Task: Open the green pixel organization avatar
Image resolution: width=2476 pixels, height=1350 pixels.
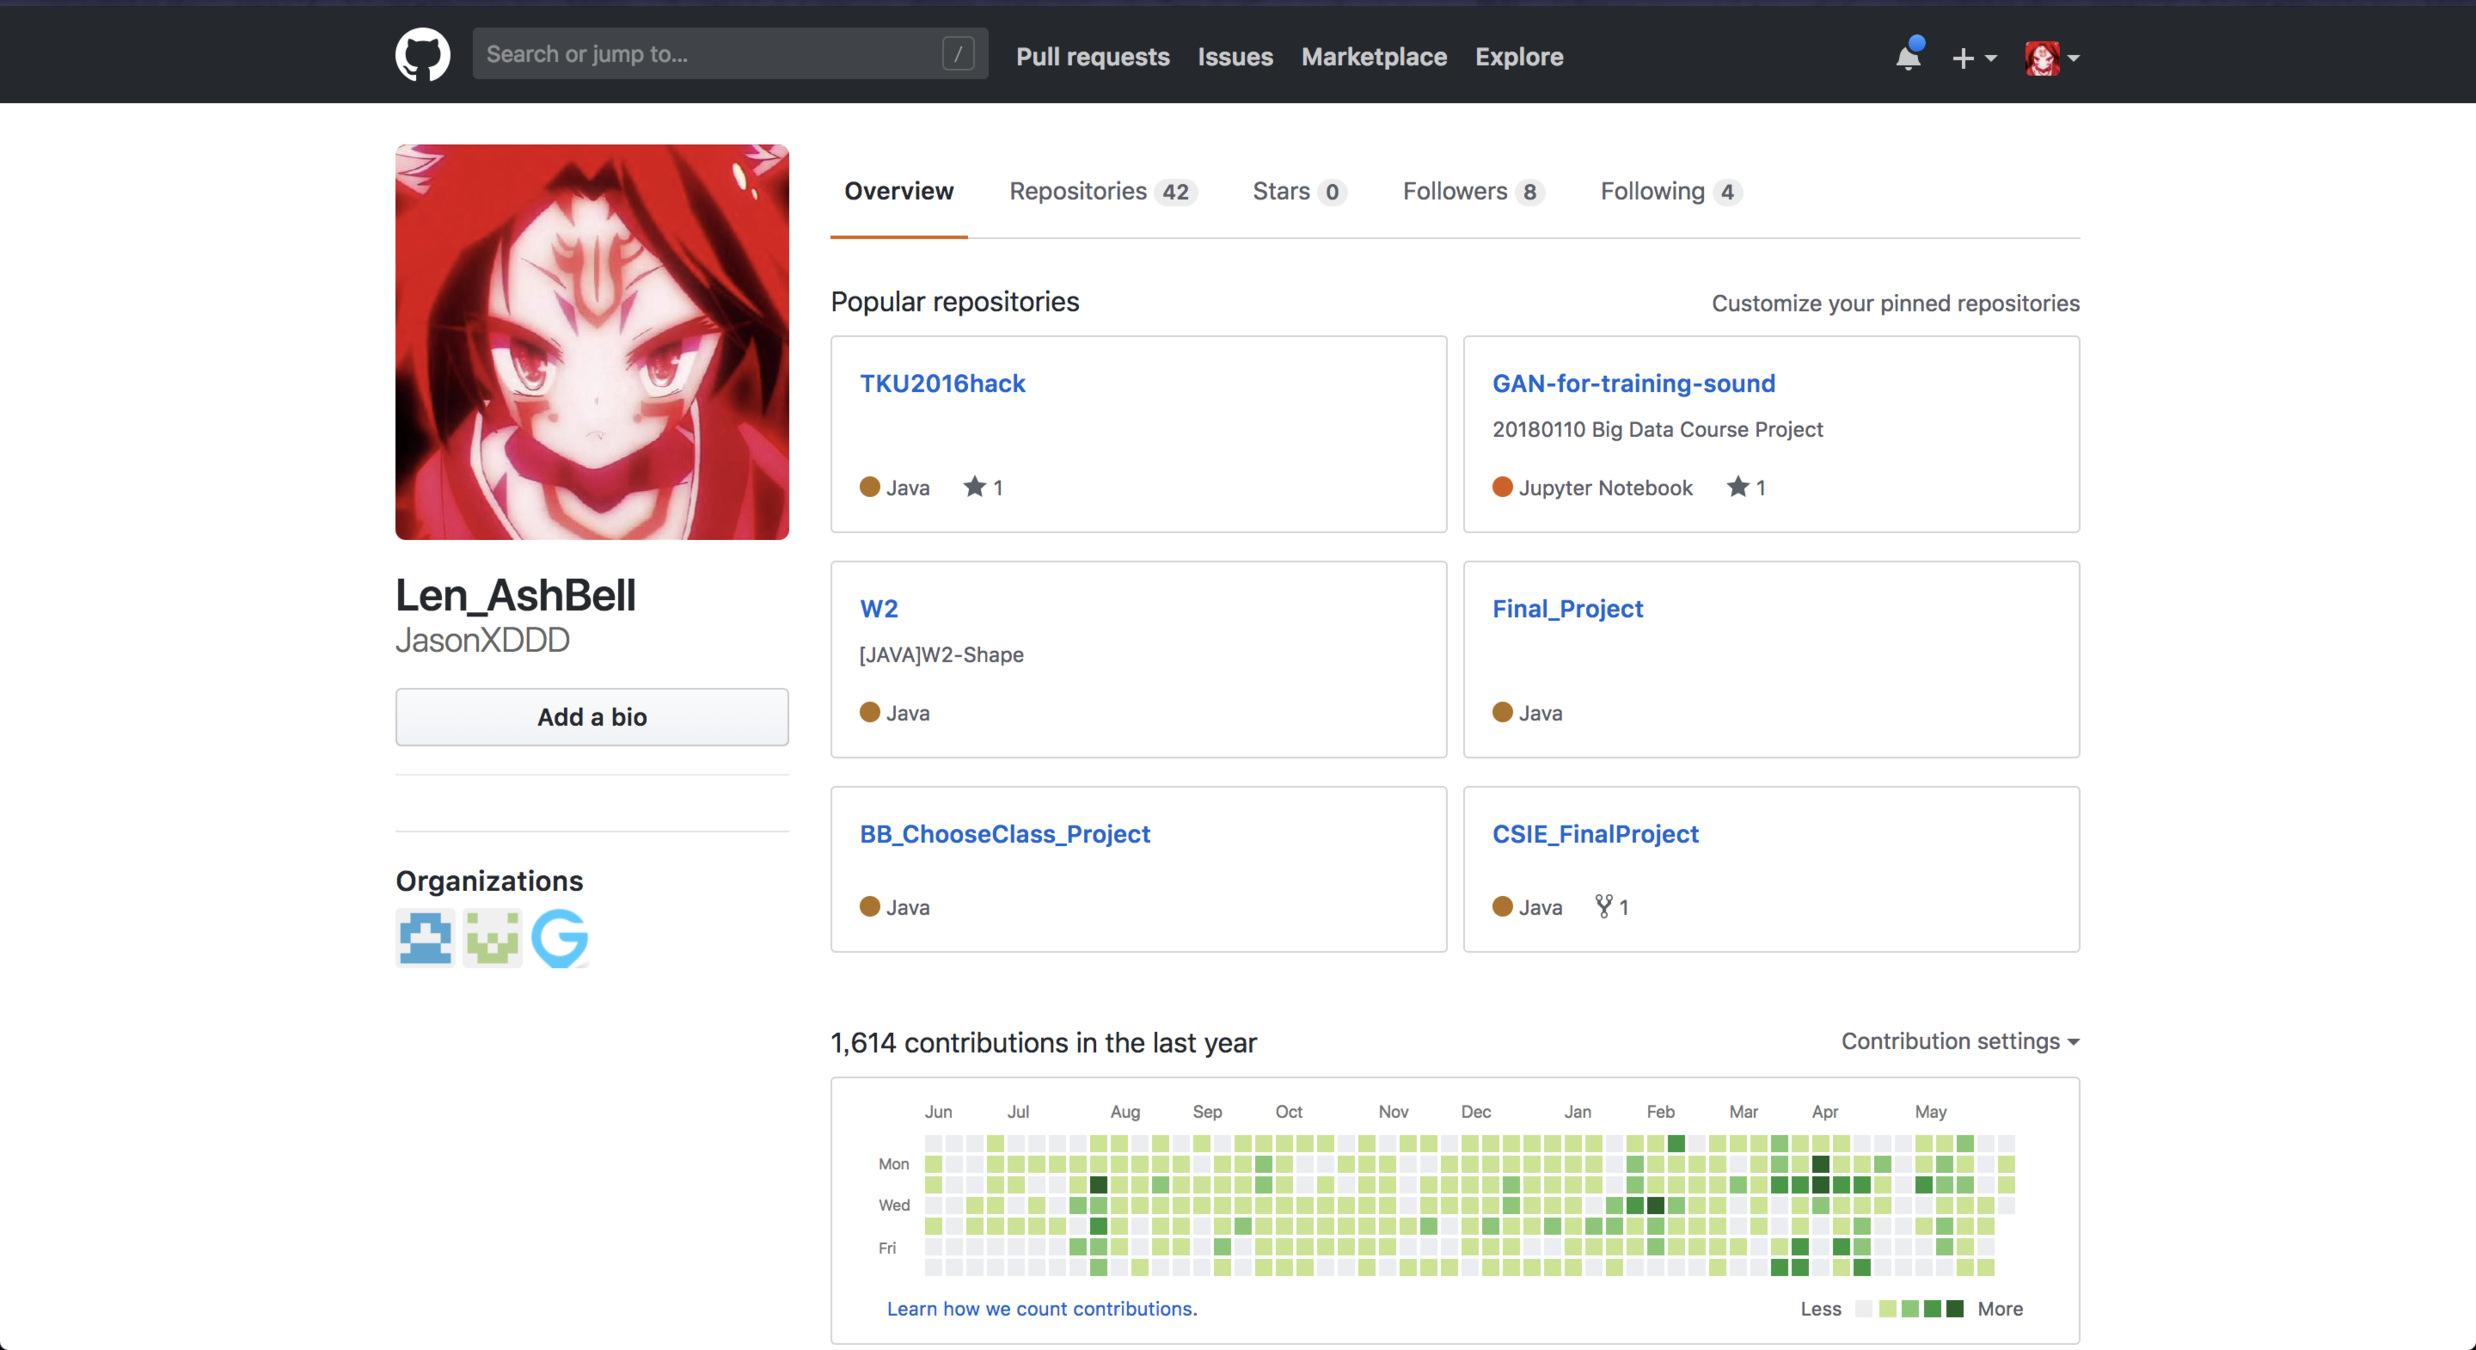Action: pyautogui.click(x=492, y=937)
